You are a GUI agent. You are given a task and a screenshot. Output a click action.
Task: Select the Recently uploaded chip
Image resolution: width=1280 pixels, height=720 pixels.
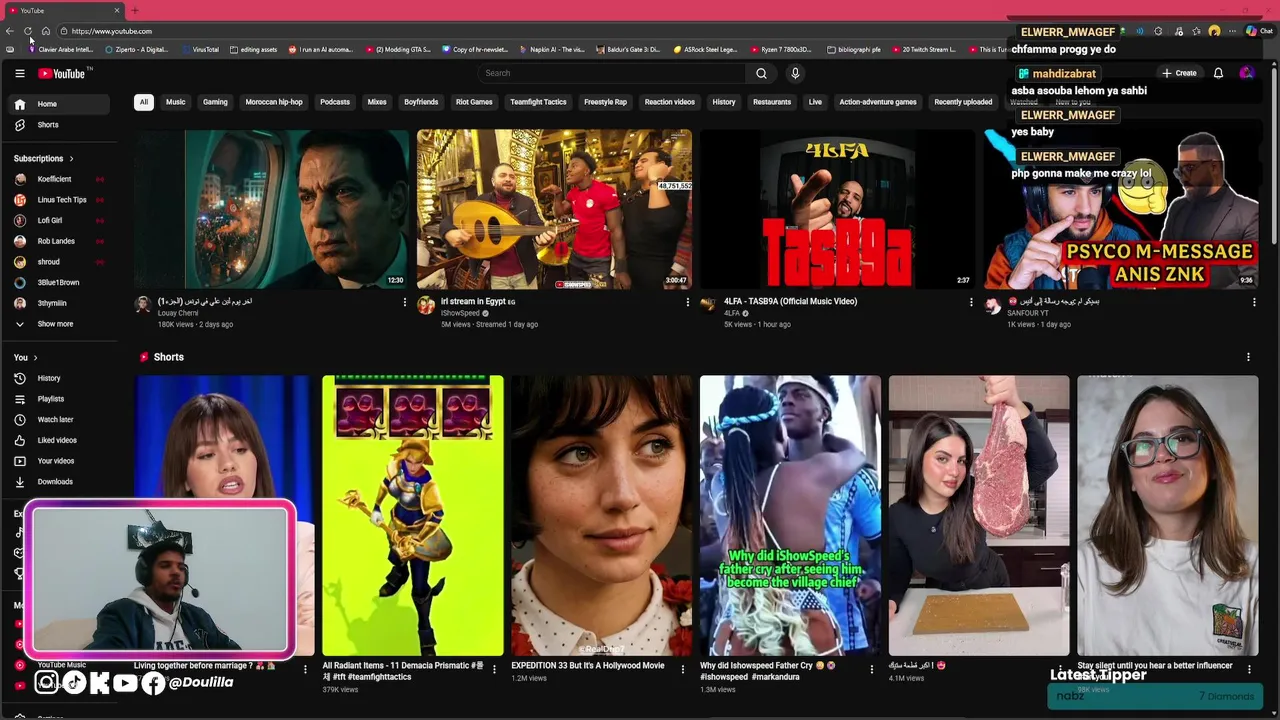click(x=963, y=102)
